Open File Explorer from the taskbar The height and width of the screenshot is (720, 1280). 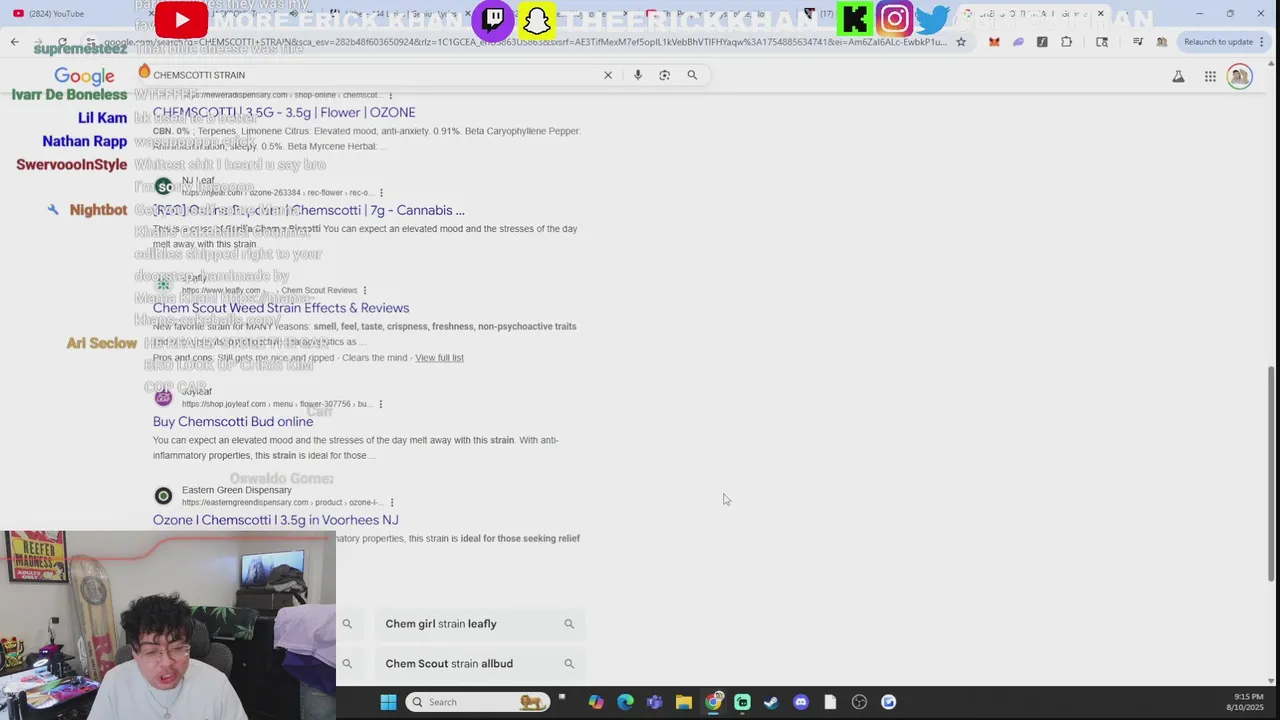pyautogui.click(x=684, y=702)
